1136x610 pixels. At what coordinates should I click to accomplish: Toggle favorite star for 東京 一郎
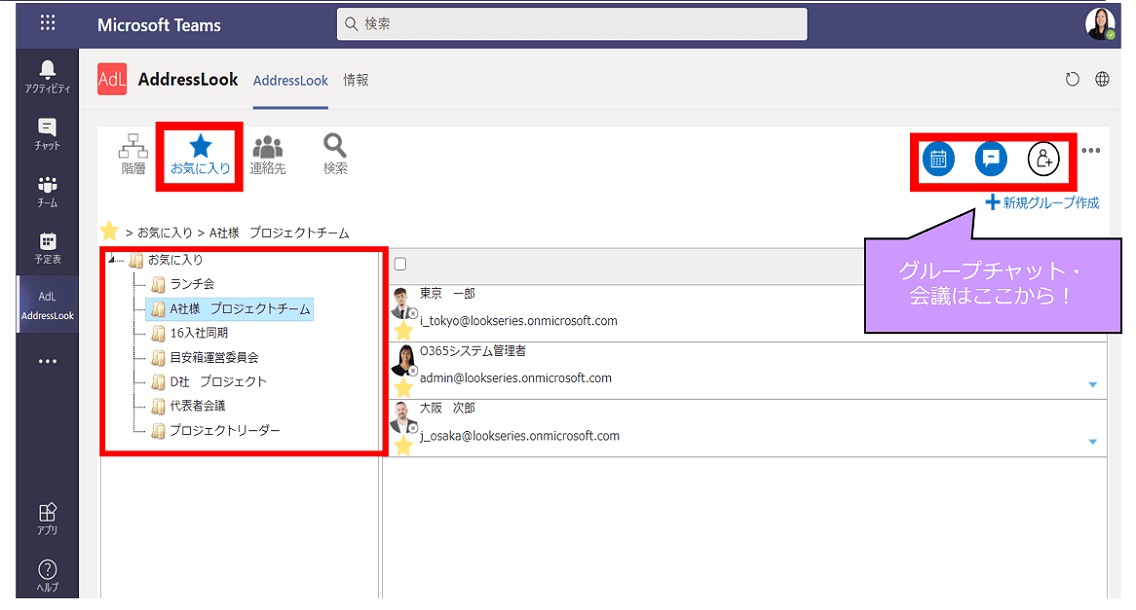(x=403, y=330)
